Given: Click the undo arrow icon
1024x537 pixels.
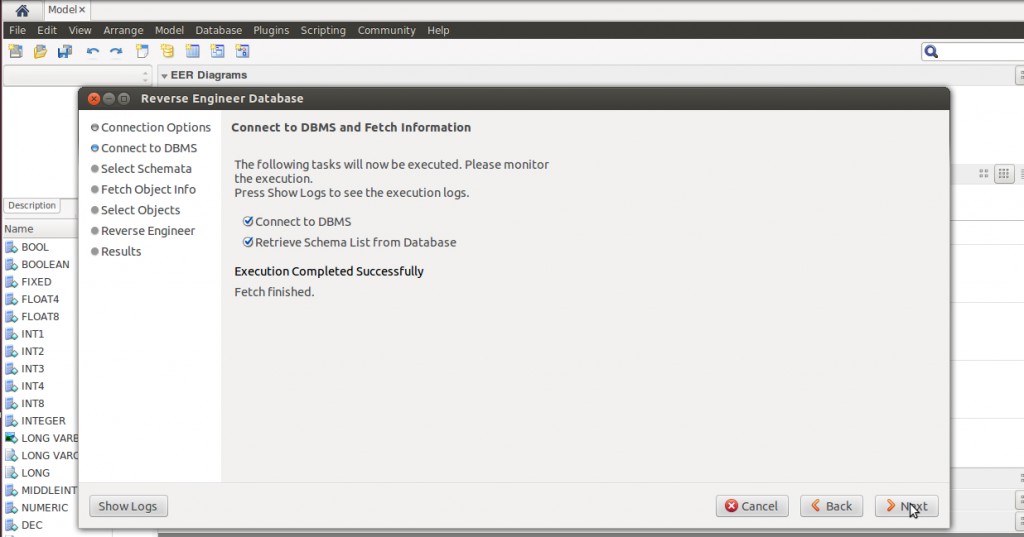Looking at the screenshot, I should coord(93,52).
